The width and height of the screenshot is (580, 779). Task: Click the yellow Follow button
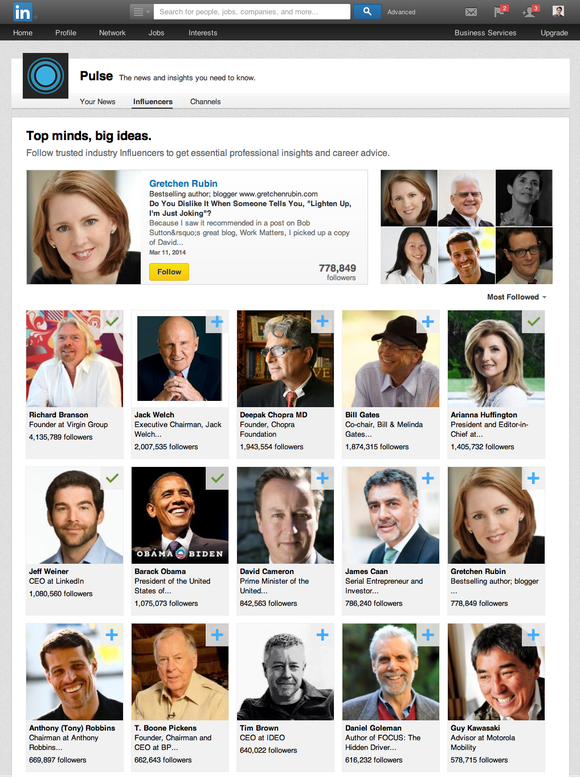click(169, 272)
